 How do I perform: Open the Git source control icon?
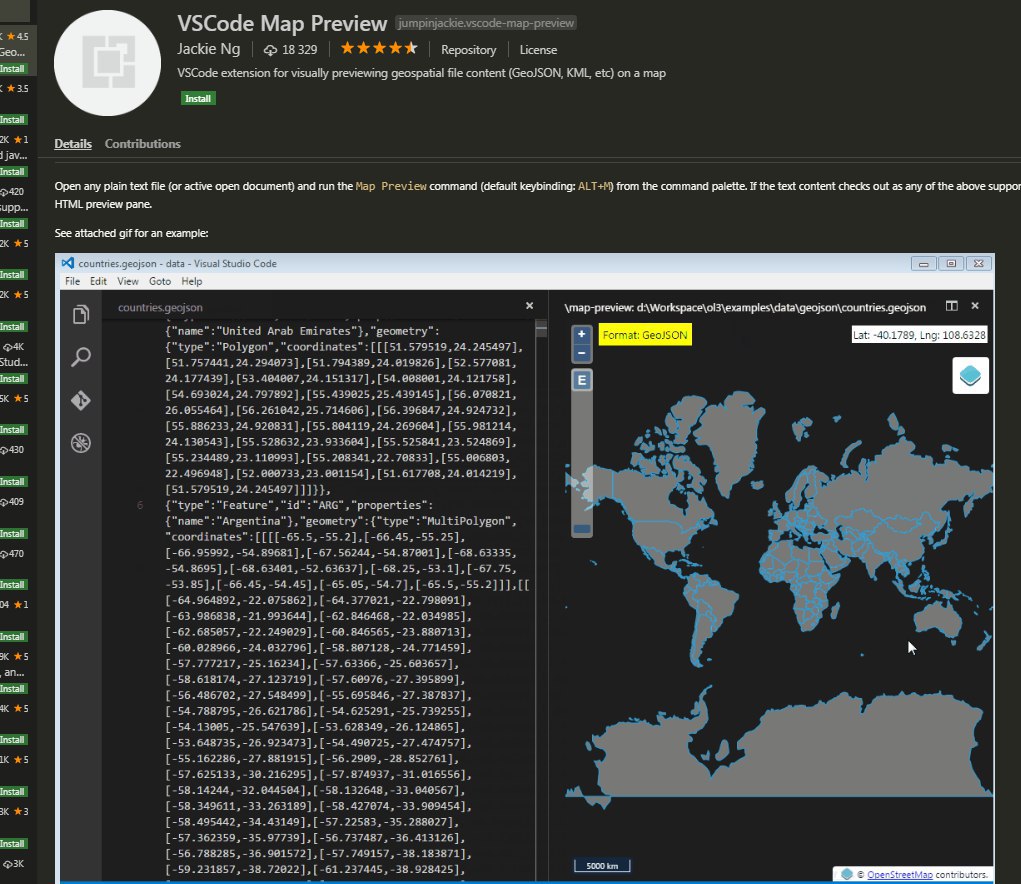[x=81, y=400]
